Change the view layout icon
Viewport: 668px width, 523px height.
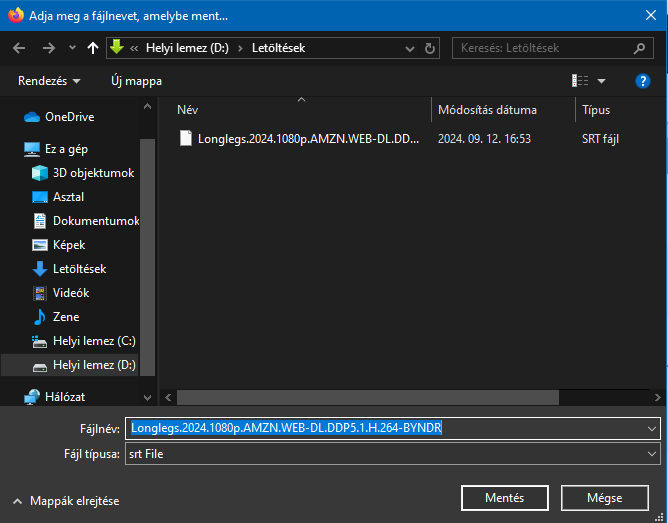coord(580,80)
